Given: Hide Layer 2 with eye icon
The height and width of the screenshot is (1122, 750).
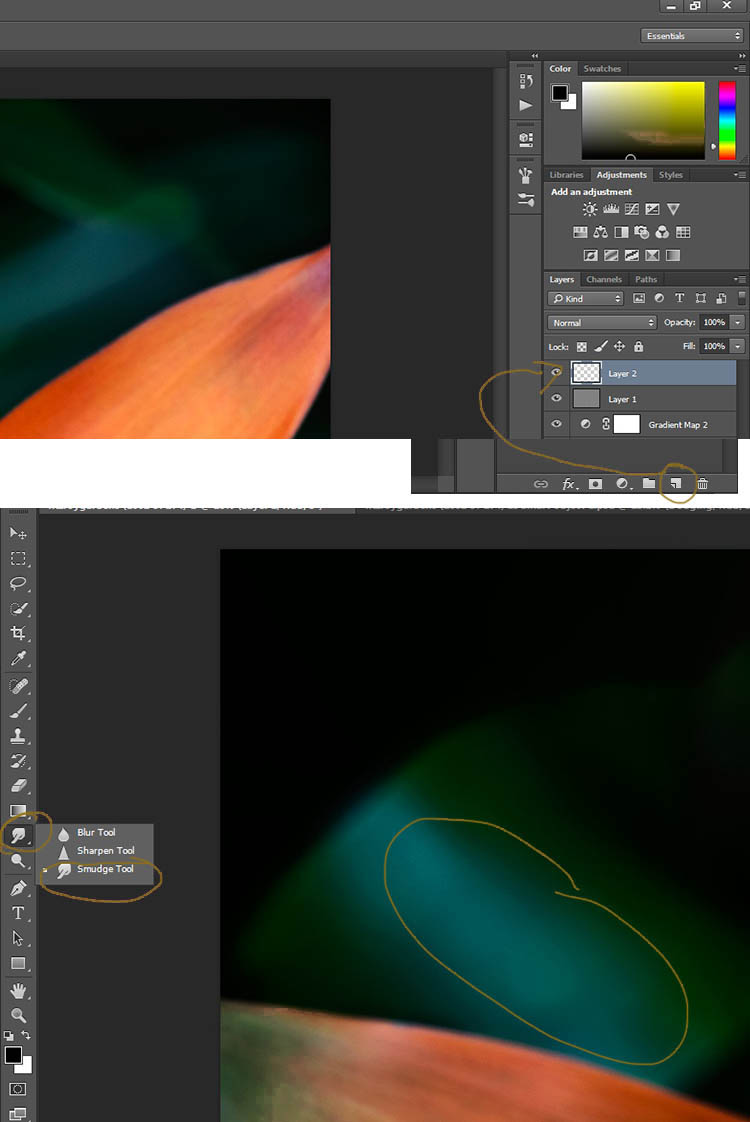Looking at the screenshot, I should [x=557, y=372].
